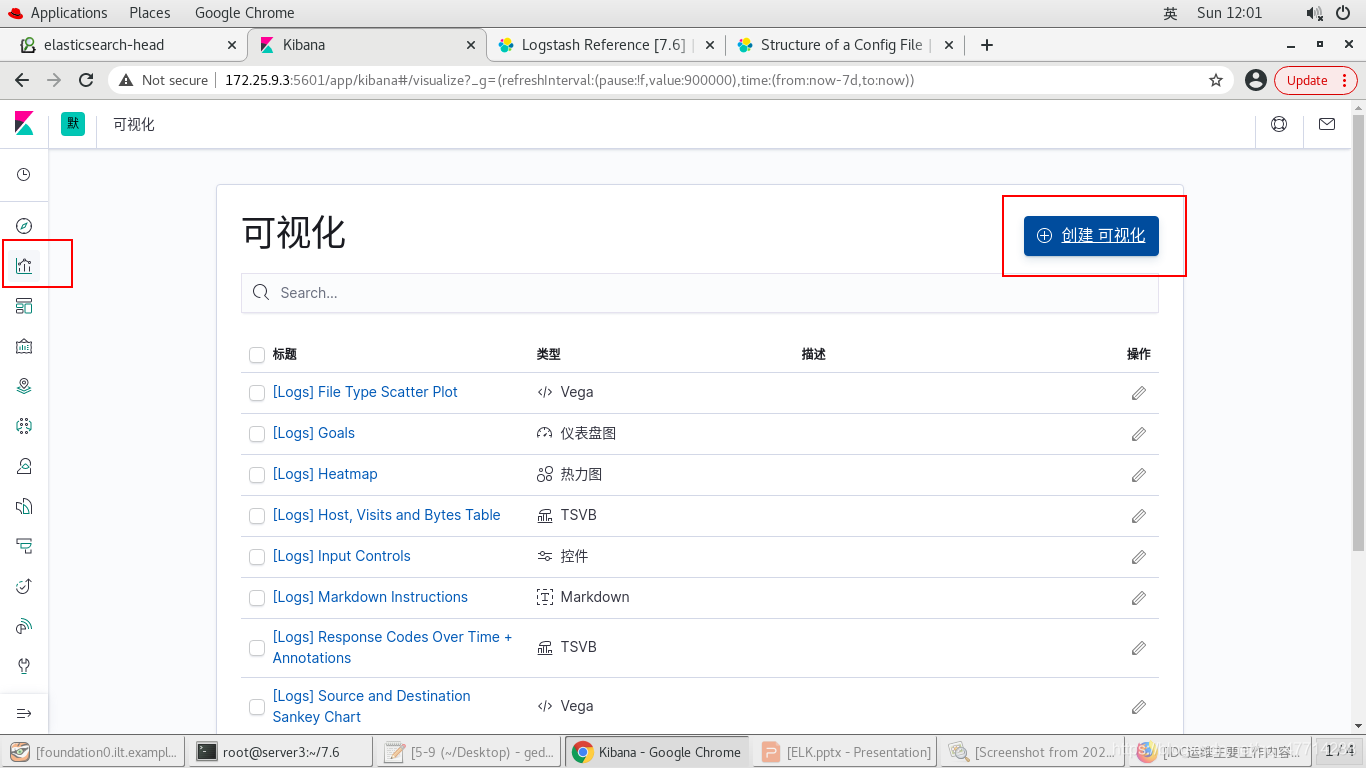This screenshot has width=1366, height=768.
Task: Open Uptime icon in sidebar
Action: (24, 586)
